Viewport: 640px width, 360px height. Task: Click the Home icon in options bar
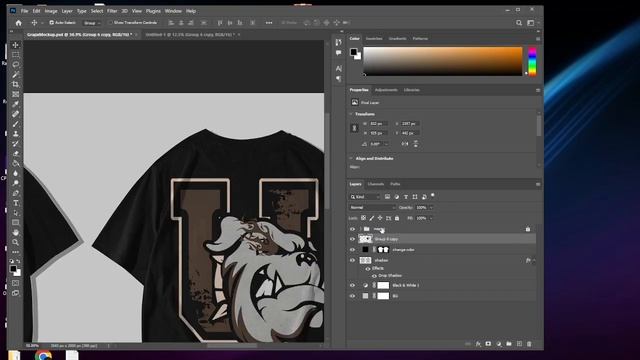point(18,23)
